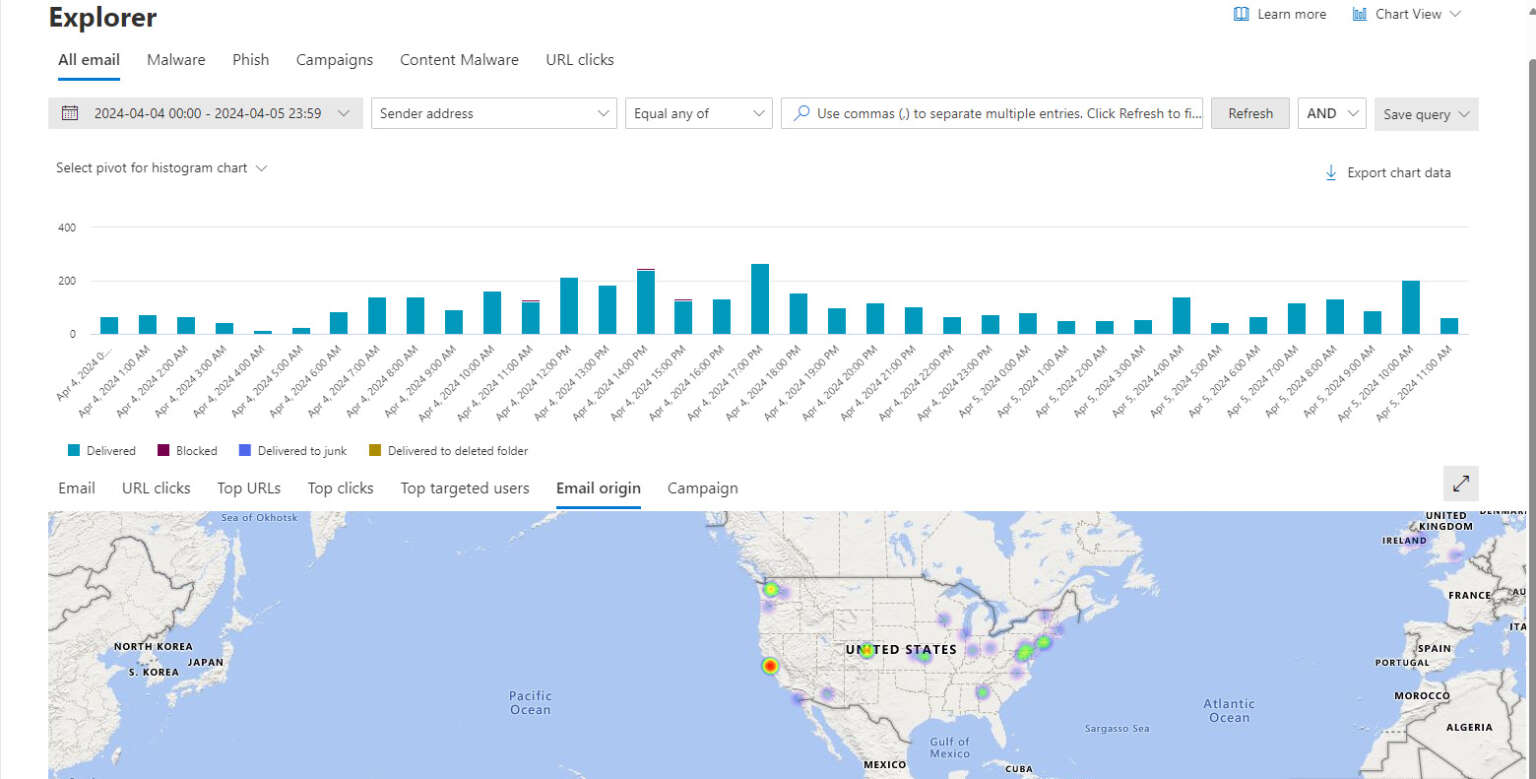Viewport: 1536px width, 779px height.
Task: Expand the map to full screen
Action: coord(1461,483)
